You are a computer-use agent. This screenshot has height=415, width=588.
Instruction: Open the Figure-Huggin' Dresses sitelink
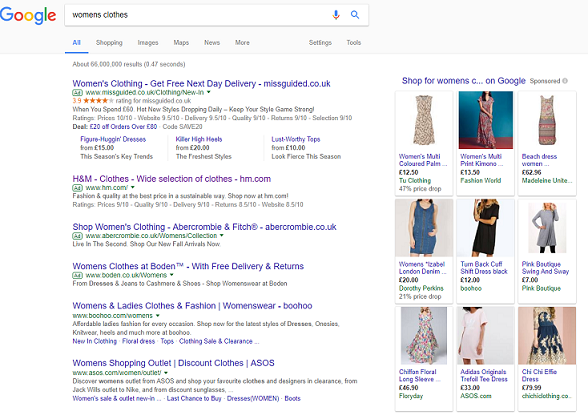pyautogui.click(x=113, y=139)
